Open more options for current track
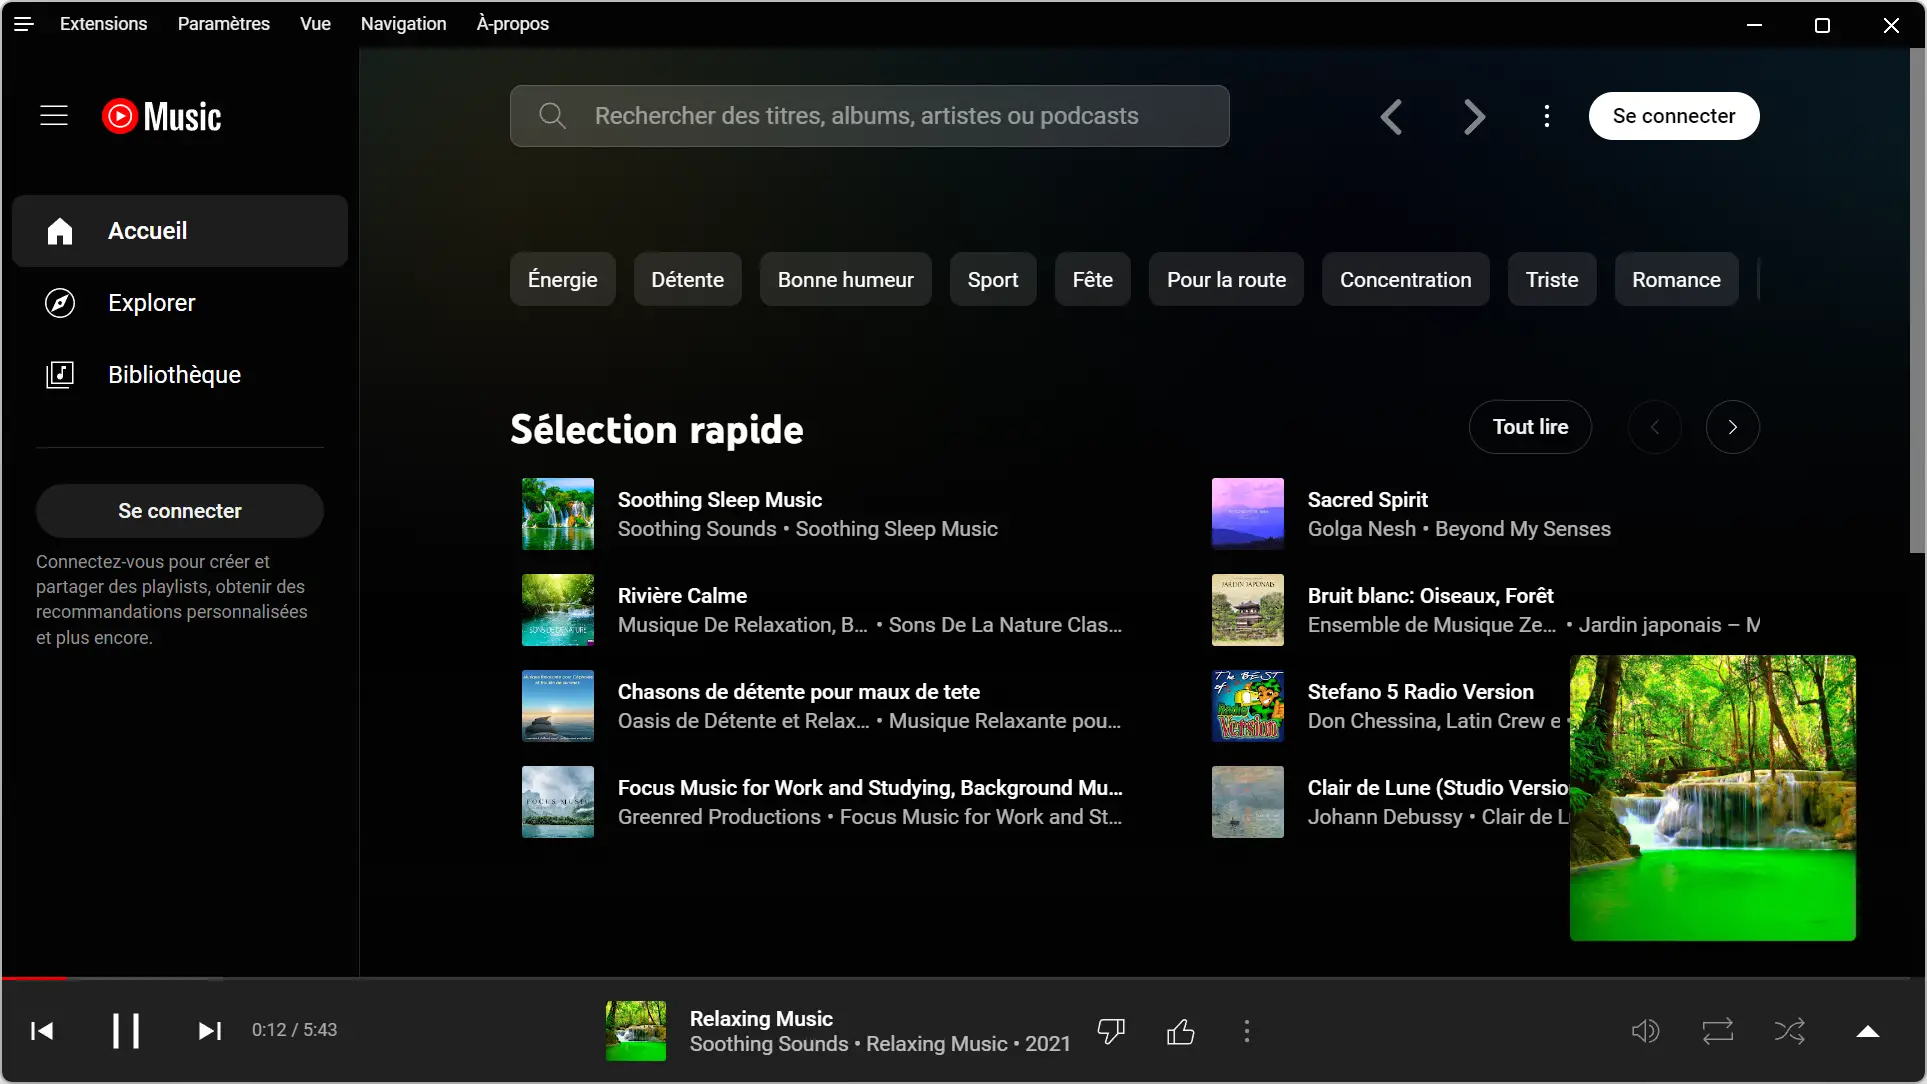This screenshot has height=1084, width=1927. (1248, 1031)
